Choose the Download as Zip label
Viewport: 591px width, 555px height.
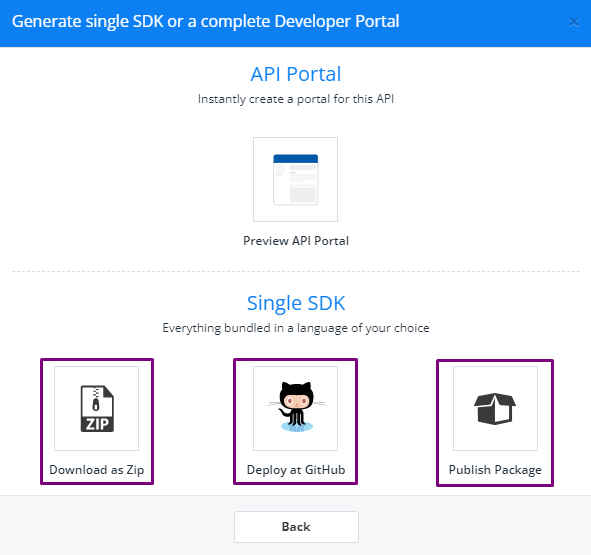[97, 470]
